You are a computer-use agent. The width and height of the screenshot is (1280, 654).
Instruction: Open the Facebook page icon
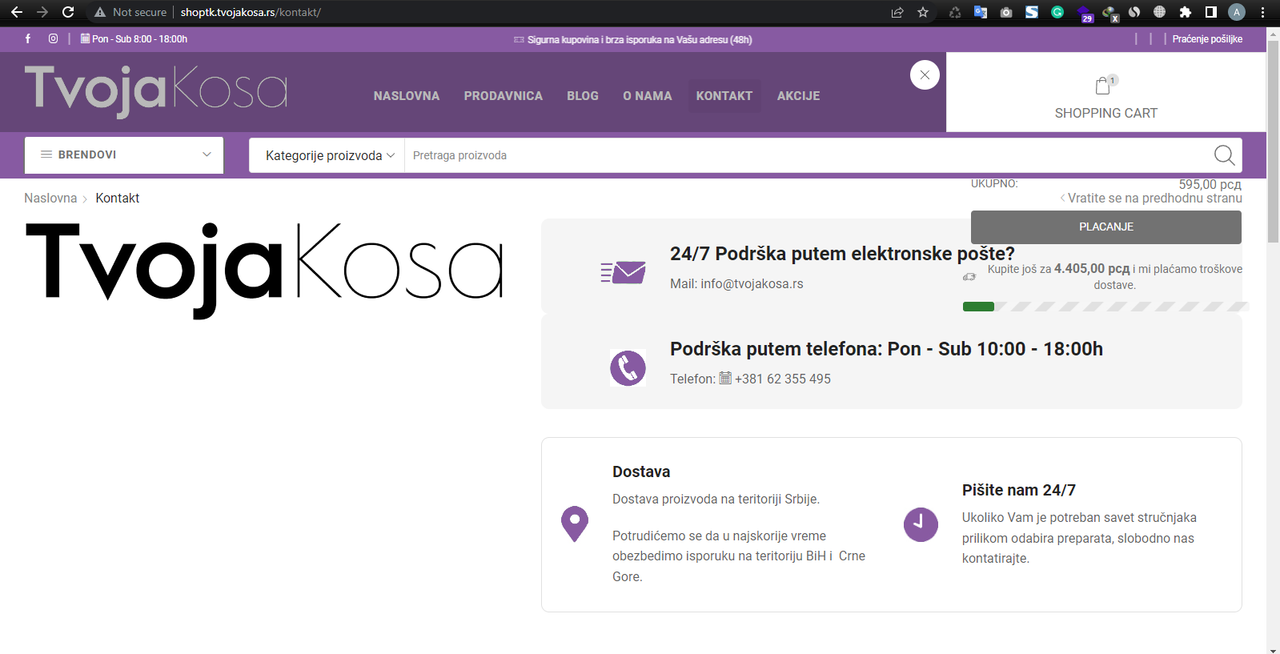27,39
